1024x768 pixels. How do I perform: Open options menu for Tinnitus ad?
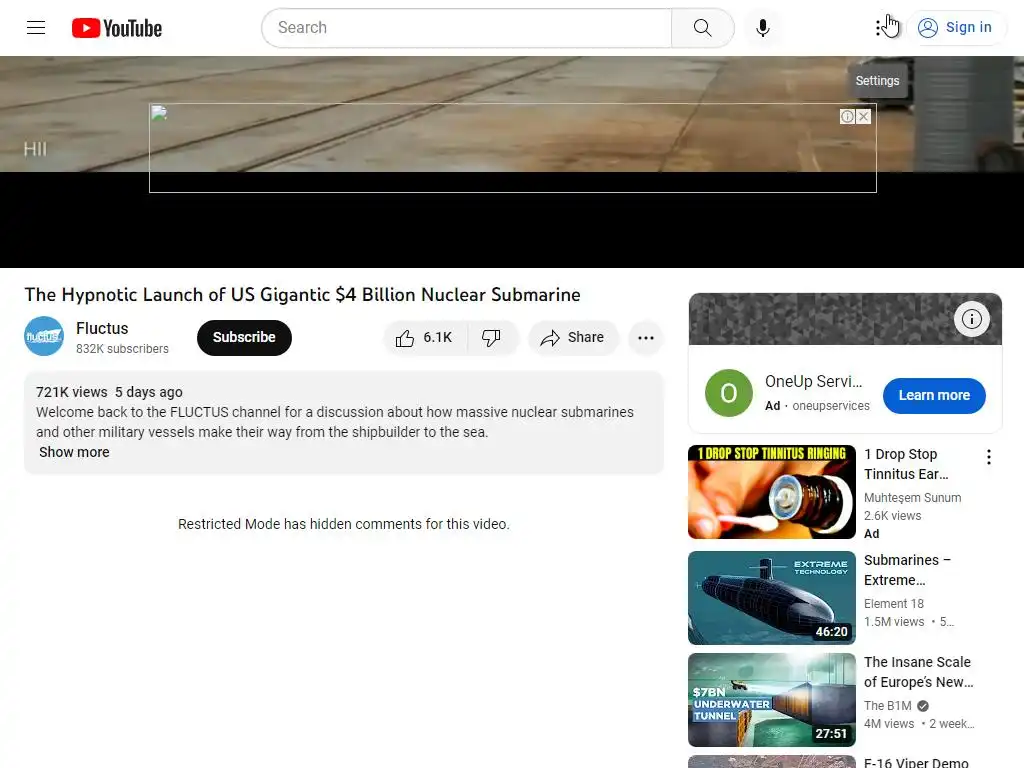(x=989, y=456)
